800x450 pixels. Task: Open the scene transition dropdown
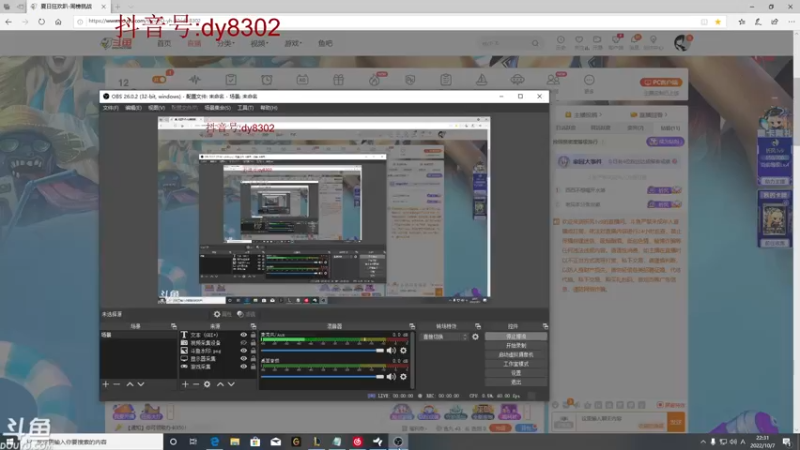pos(444,337)
